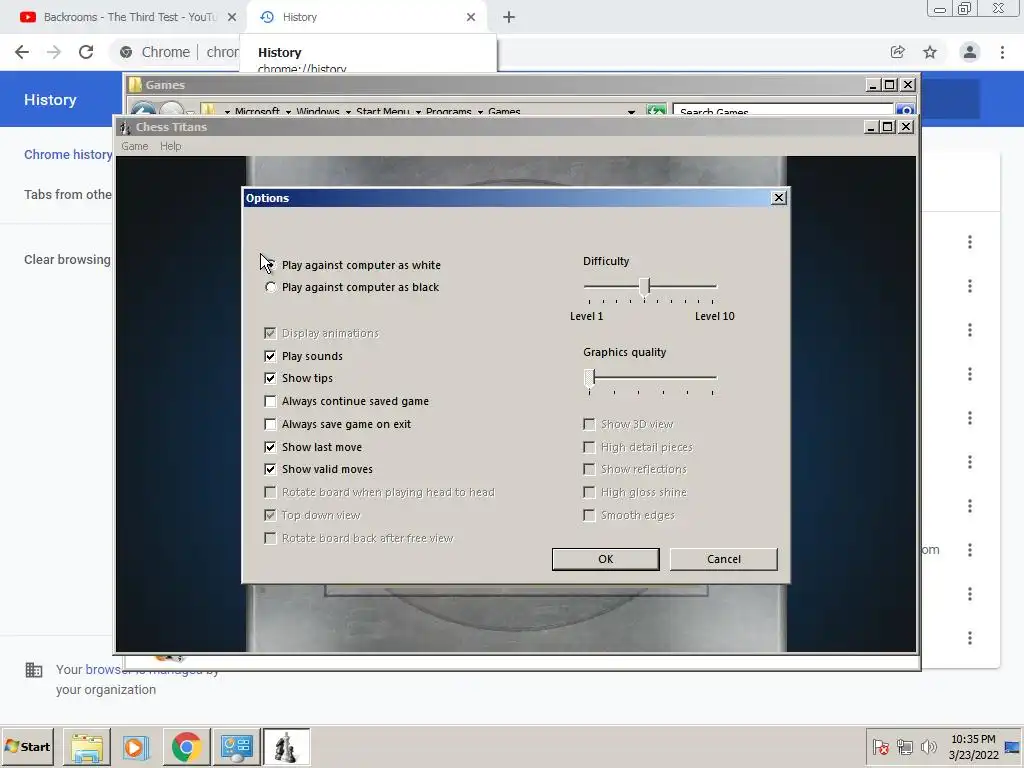Click the Show desktop tray icon
This screenshot has width=1024, height=768.
point(1012,747)
